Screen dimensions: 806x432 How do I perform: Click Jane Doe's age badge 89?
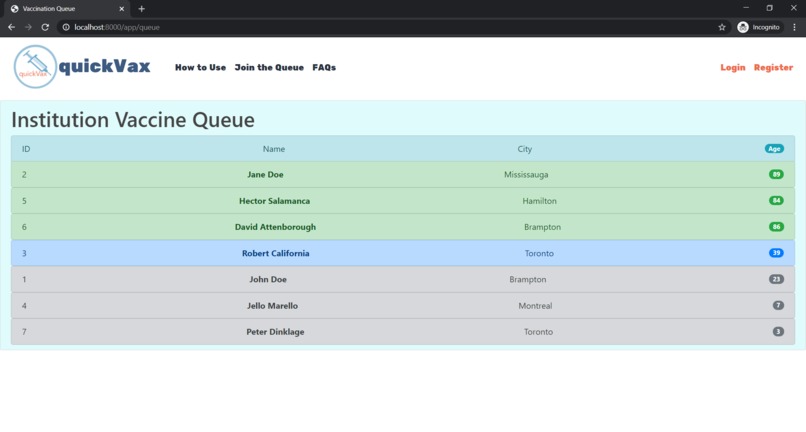tap(776, 174)
